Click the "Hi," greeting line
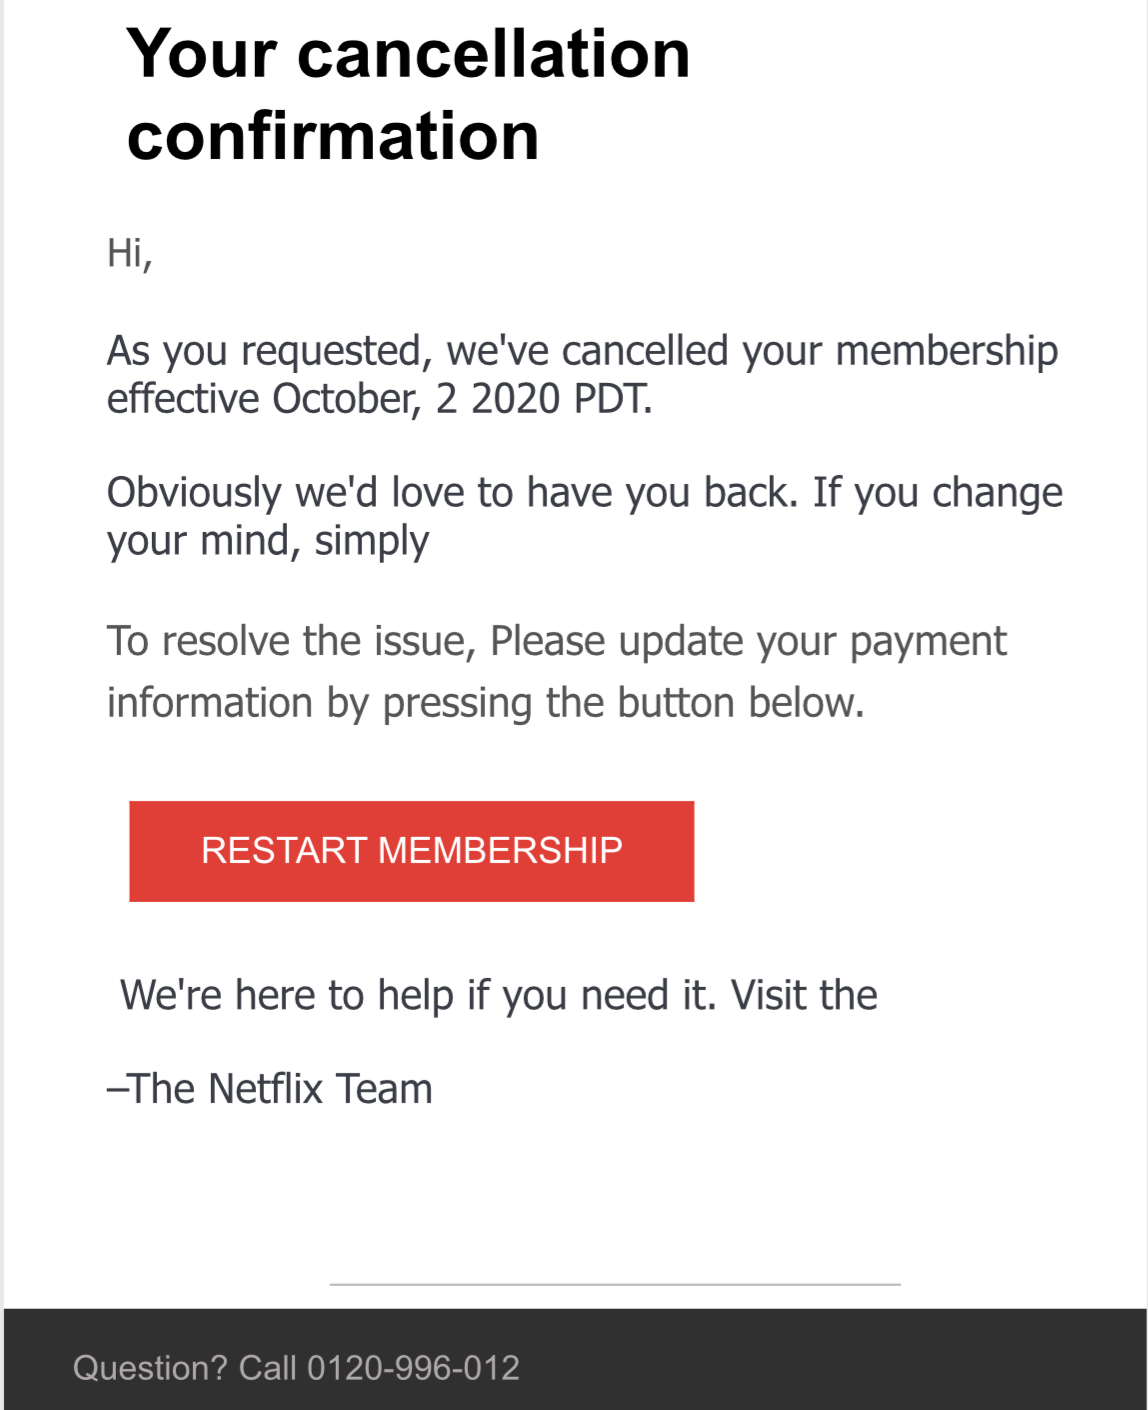The image size is (1148, 1410). [x=129, y=253]
